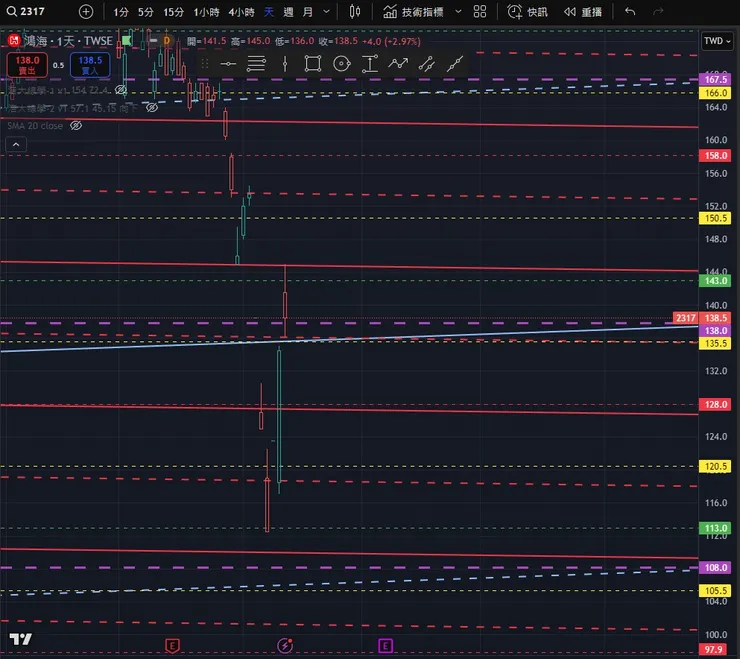Expand favorite indicators dropdown arrow

(x=458, y=12)
